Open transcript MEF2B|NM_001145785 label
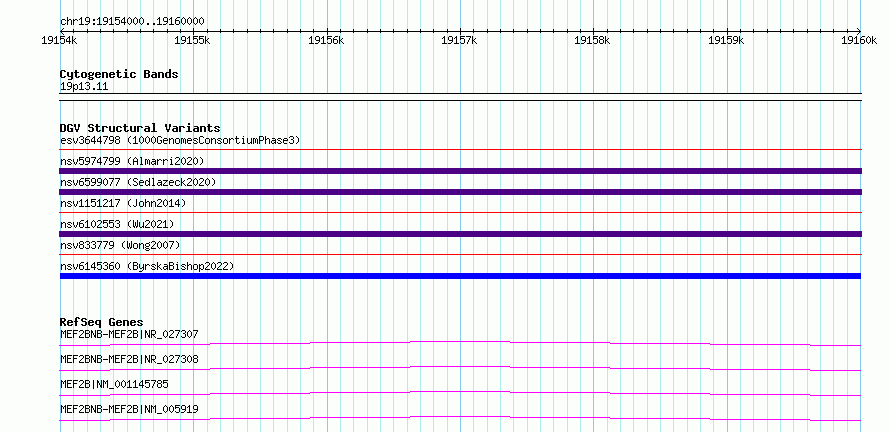The image size is (890, 432). click(114, 384)
